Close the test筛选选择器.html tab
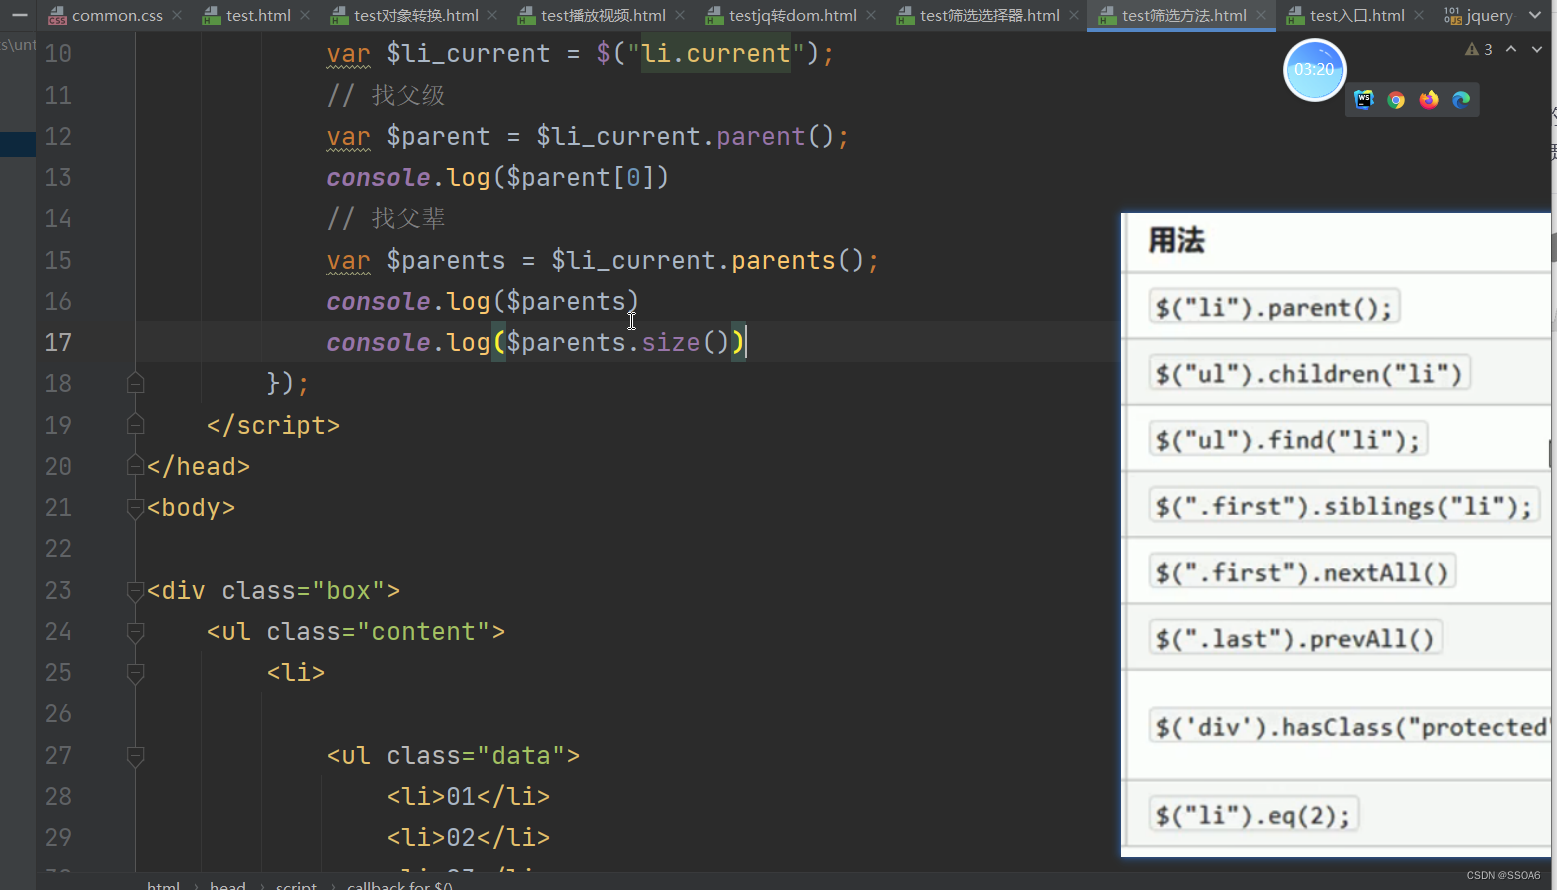Image resolution: width=1557 pixels, height=890 pixels. (1074, 15)
